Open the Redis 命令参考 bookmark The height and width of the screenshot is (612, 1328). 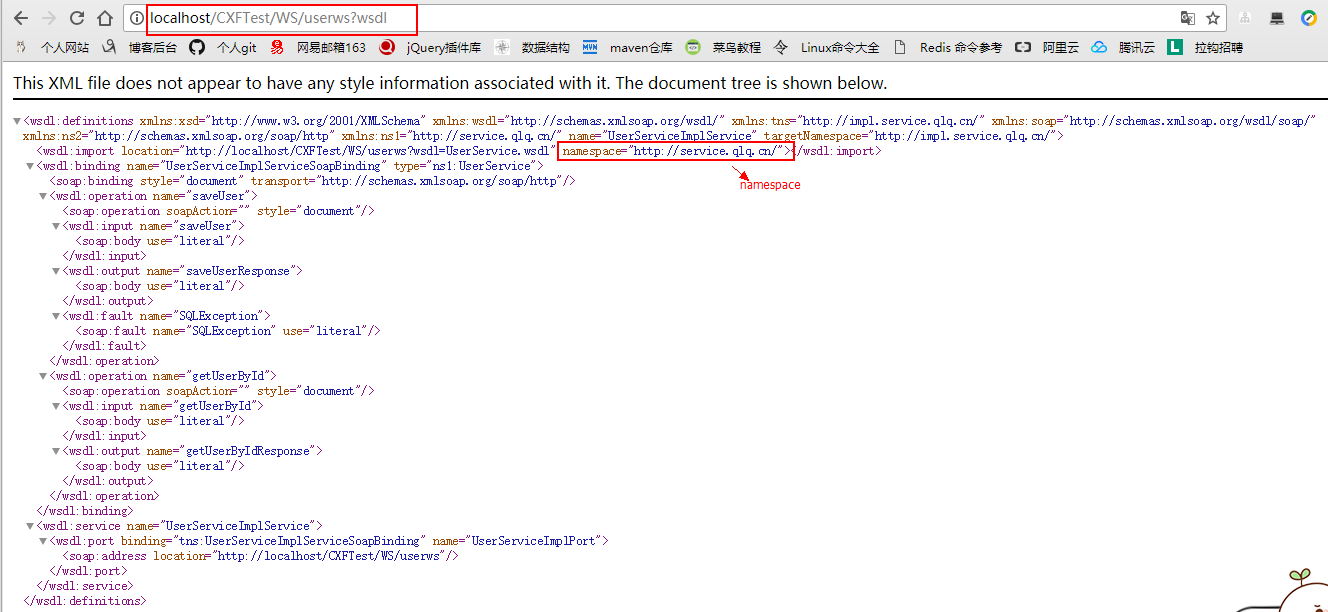tap(947, 47)
